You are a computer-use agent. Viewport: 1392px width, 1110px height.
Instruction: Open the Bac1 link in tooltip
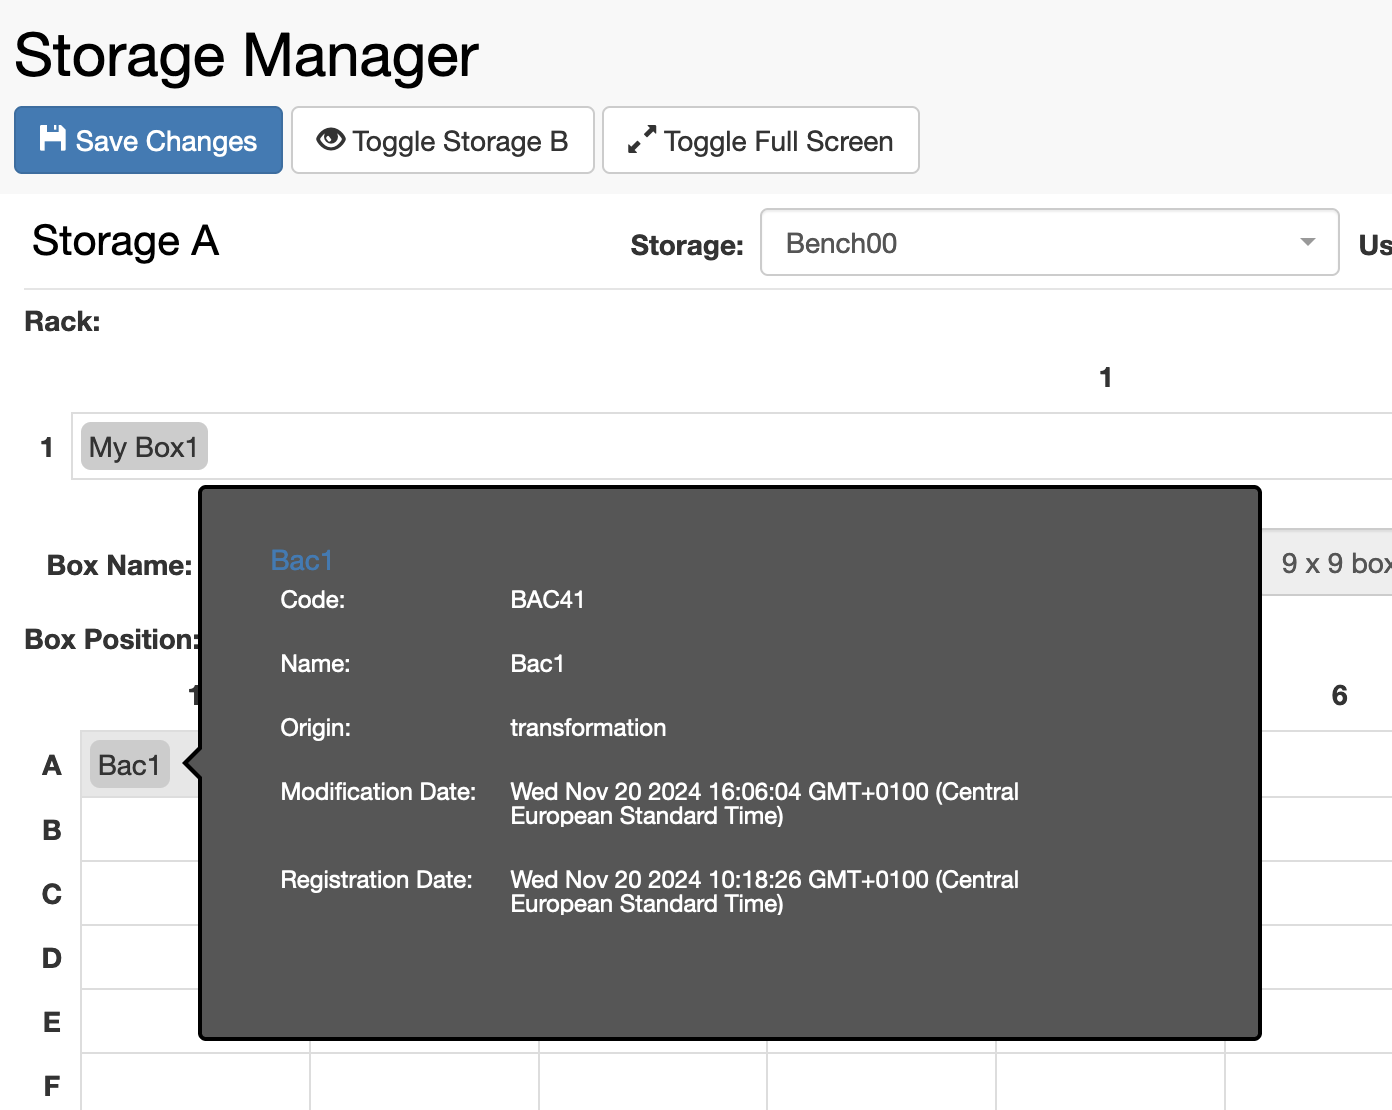(x=301, y=560)
